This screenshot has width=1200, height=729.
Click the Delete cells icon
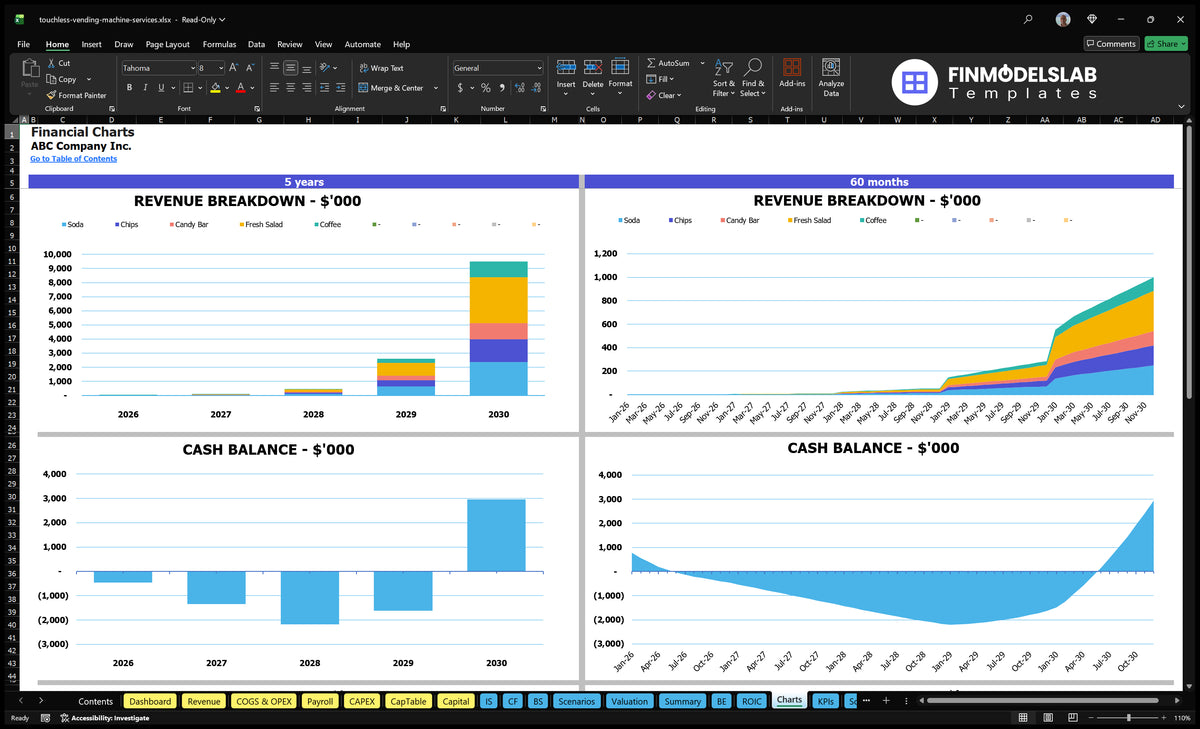coord(593,67)
